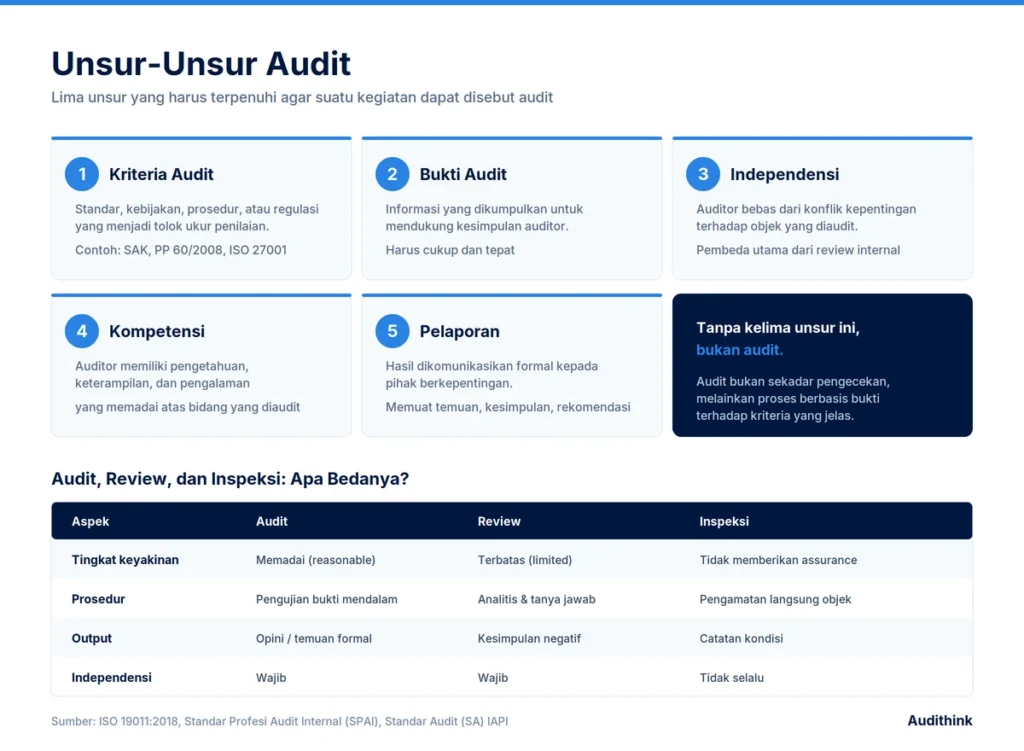The image size is (1024, 751).
Task: Click the Kriteria Audit description about Standar, kebijakan
Action: tap(197, 217)
